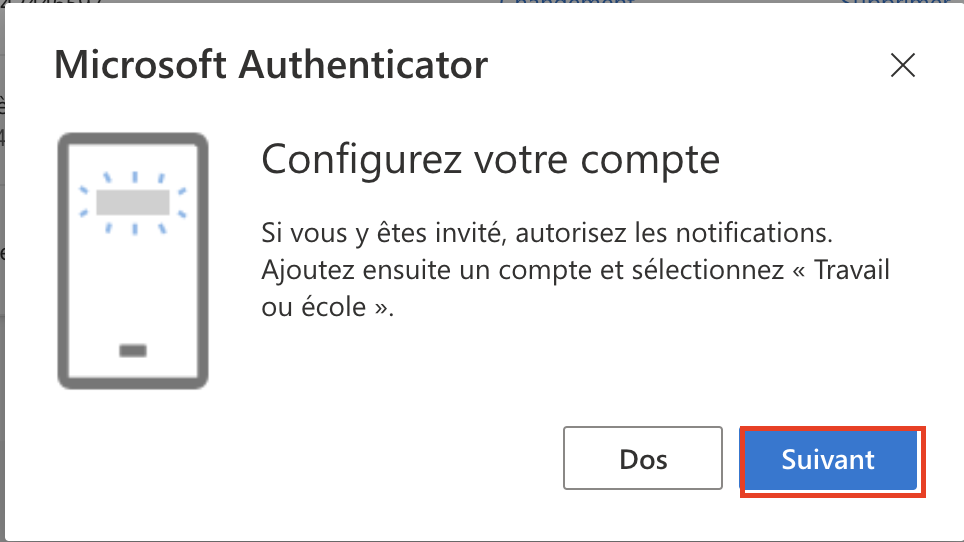The width and height of the screenshot is (964, 542).
Task: Click the Suivant button
Action: 828,460
